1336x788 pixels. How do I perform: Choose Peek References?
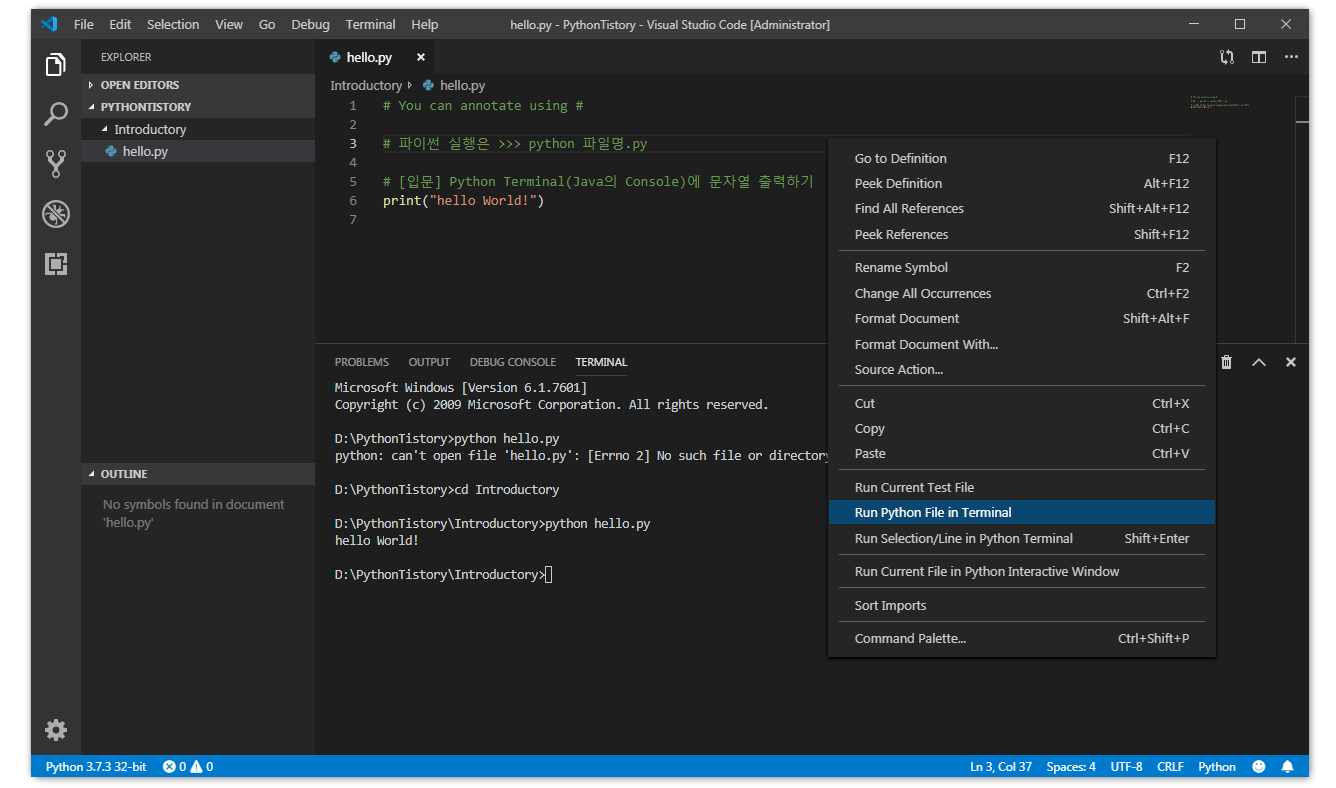1022,234
